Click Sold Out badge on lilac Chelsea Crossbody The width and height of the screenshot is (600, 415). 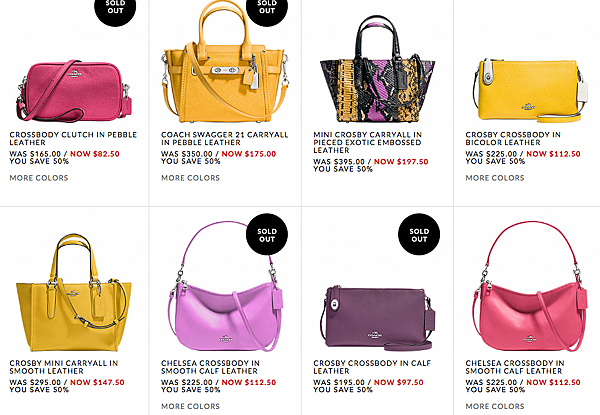267,234
